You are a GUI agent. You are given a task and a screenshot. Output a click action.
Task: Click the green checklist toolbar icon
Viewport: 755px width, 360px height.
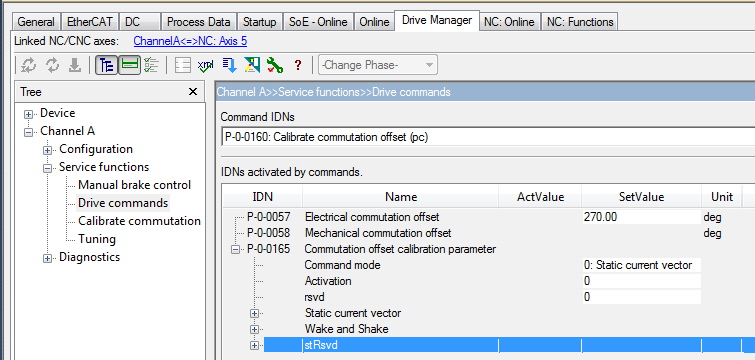(151, 65)
